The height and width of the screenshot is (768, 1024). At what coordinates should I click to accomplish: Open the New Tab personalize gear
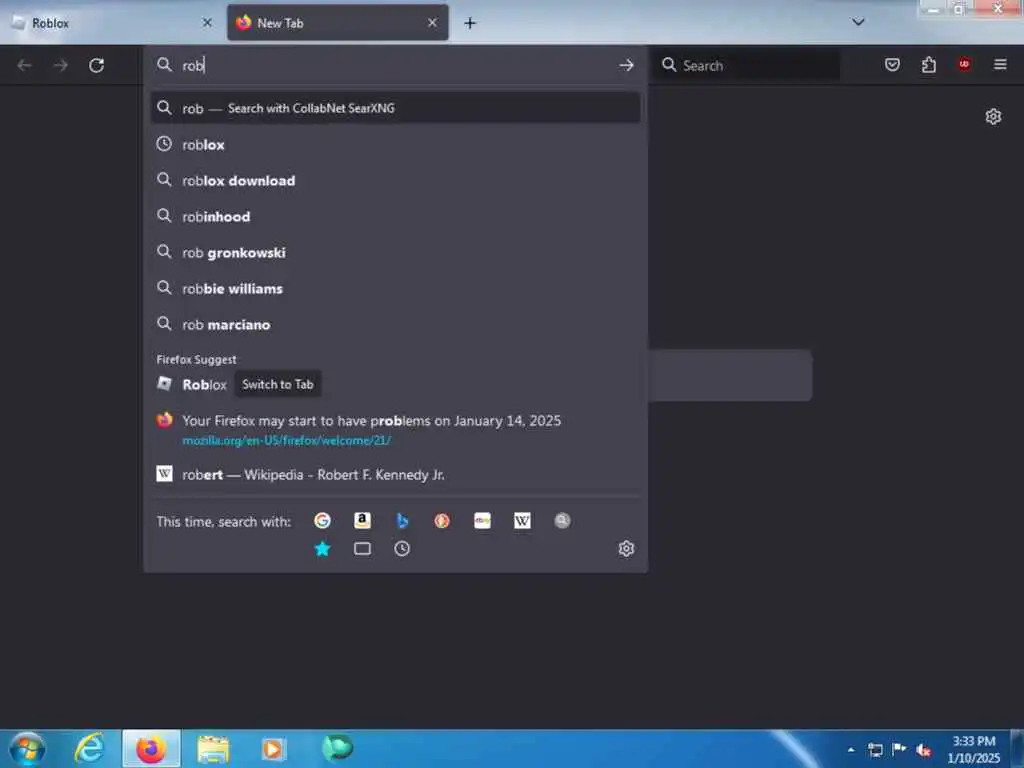point(993,116)
